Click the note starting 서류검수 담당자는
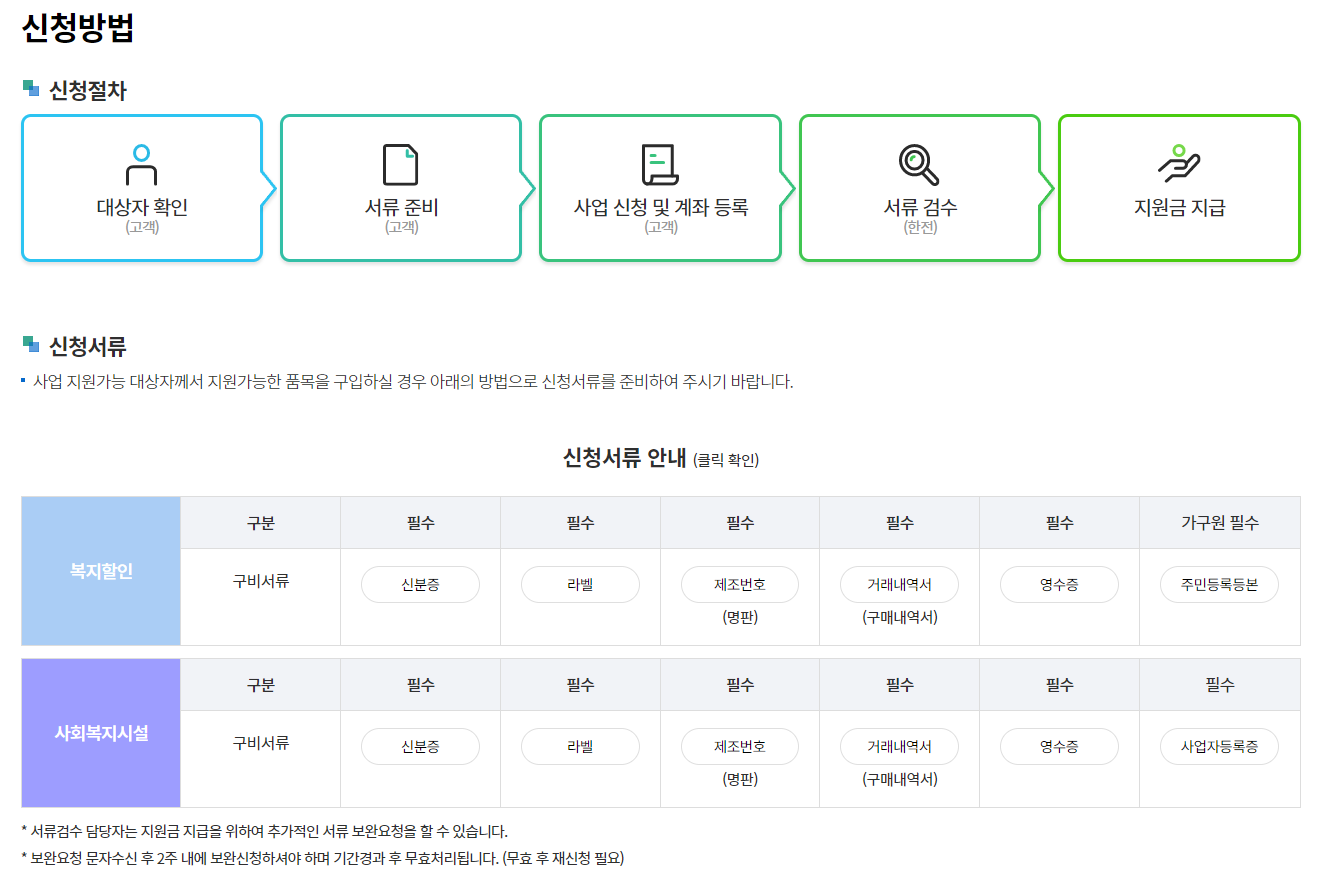1340x885 pixels. pos(265,831)
